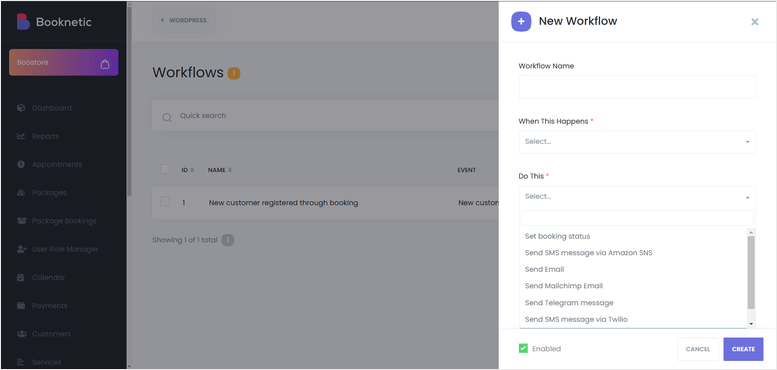Click the Appointments clock icon
This screenshot has height=370, width=777.
point(21,164)
